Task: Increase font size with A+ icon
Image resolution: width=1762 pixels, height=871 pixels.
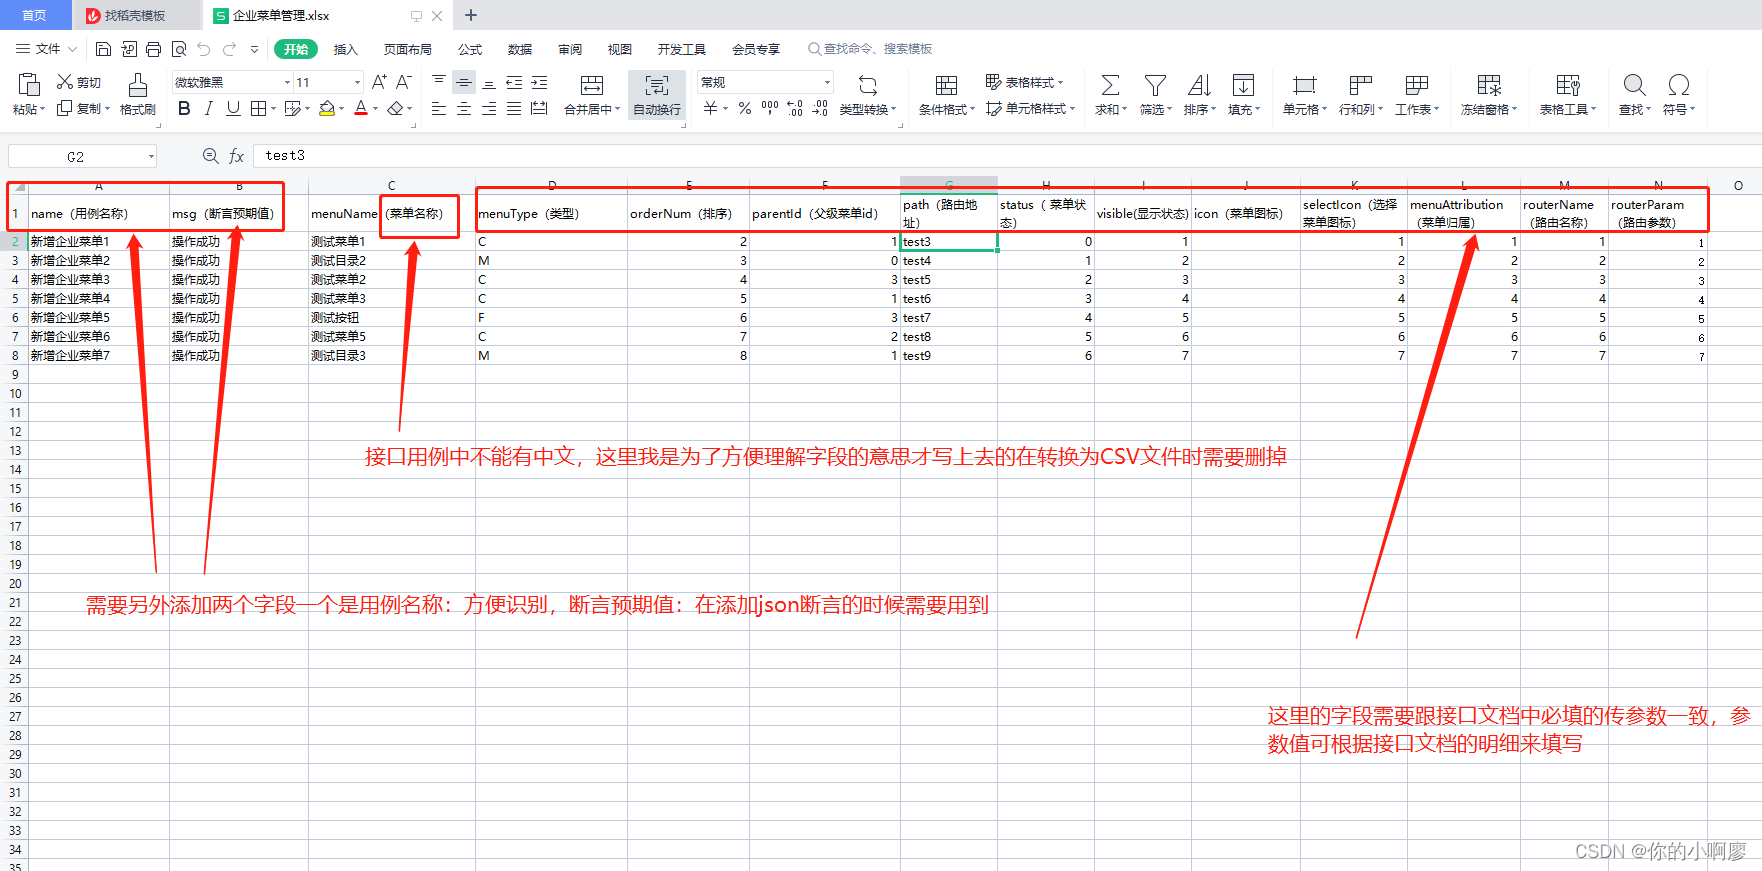Action: [379, 82]
